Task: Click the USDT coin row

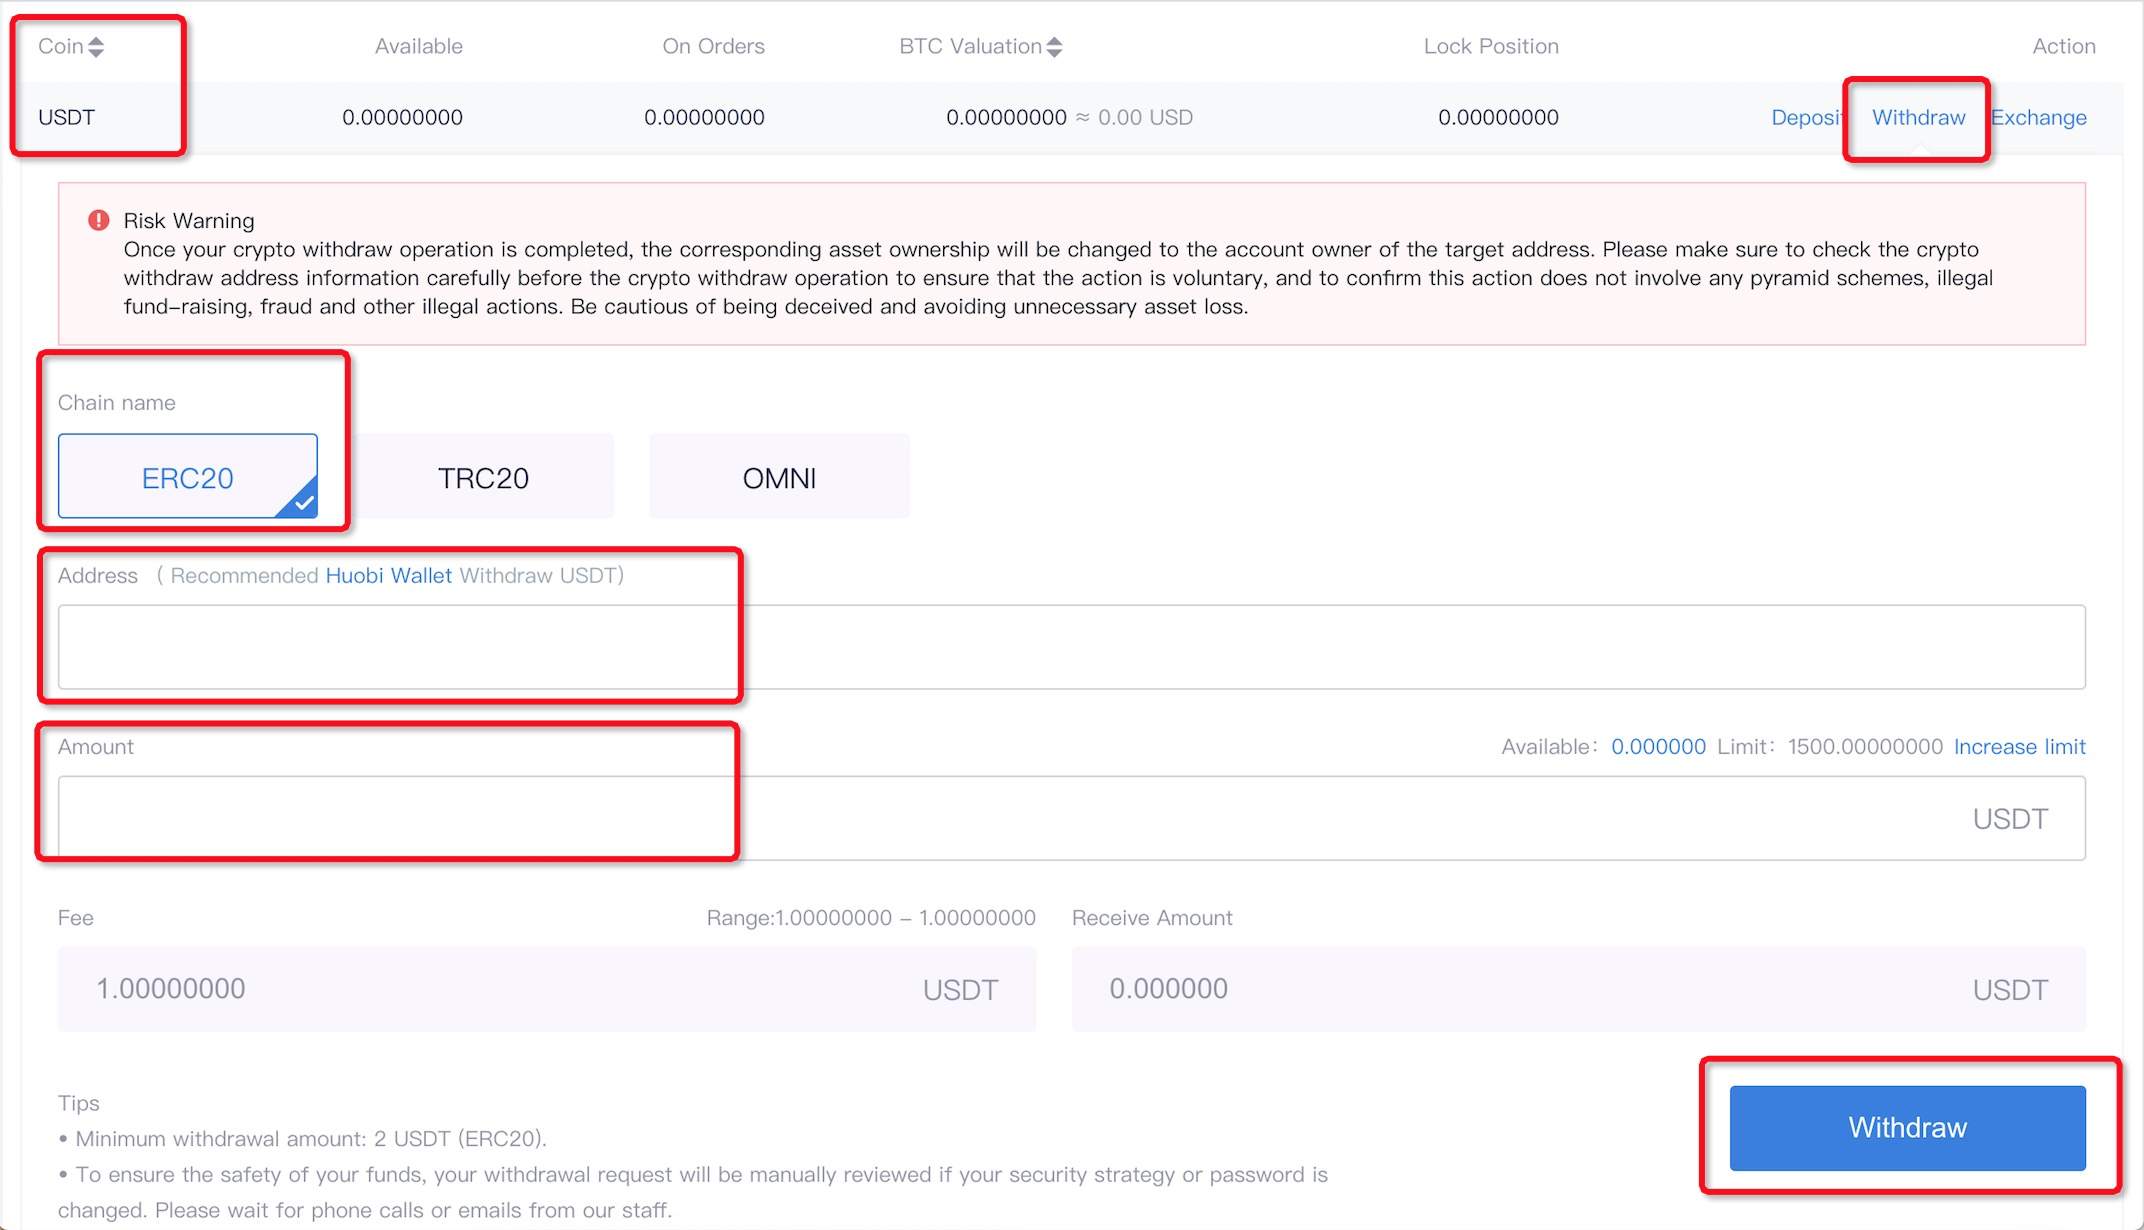Action: [68, 118]
